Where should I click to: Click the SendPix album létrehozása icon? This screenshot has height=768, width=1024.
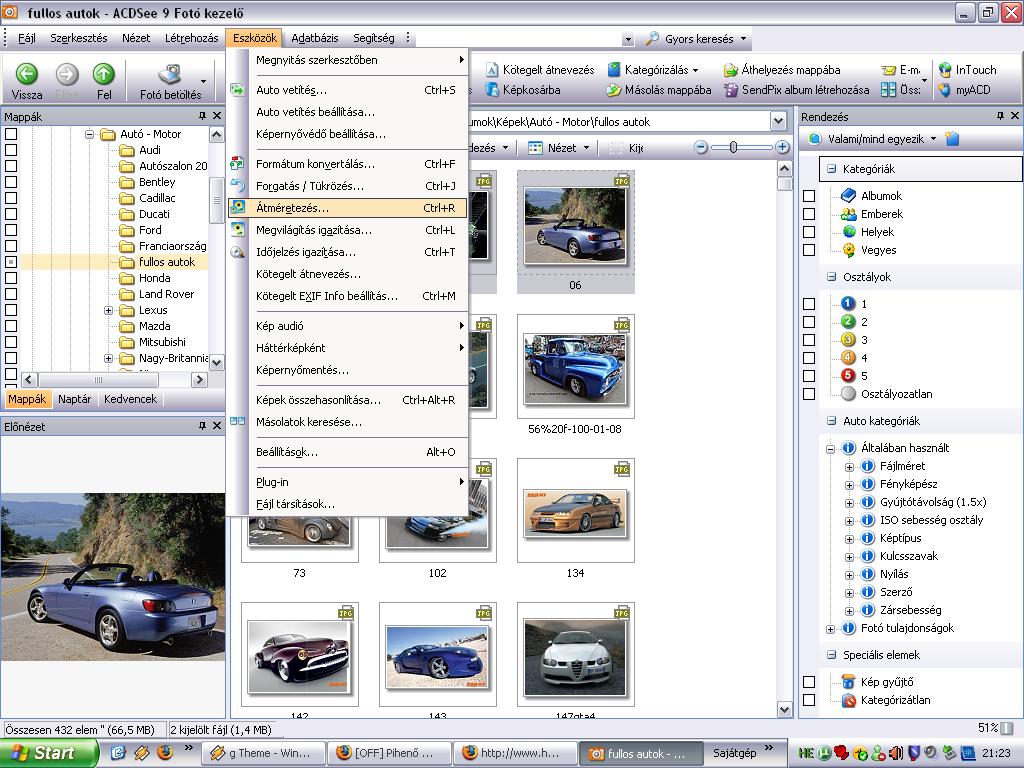coord(730,90)
